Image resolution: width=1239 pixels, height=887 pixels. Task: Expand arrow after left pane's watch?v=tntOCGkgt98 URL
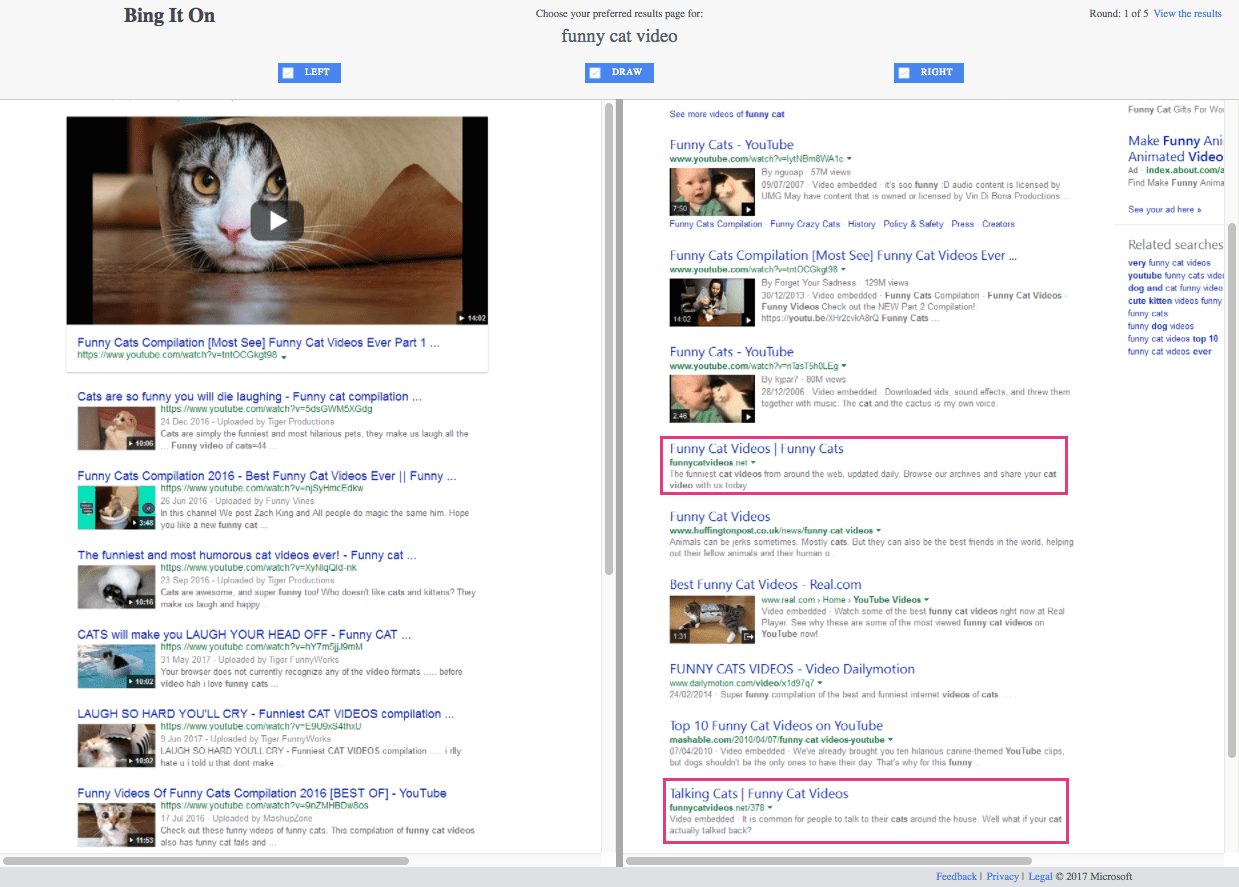click(284, 357)
